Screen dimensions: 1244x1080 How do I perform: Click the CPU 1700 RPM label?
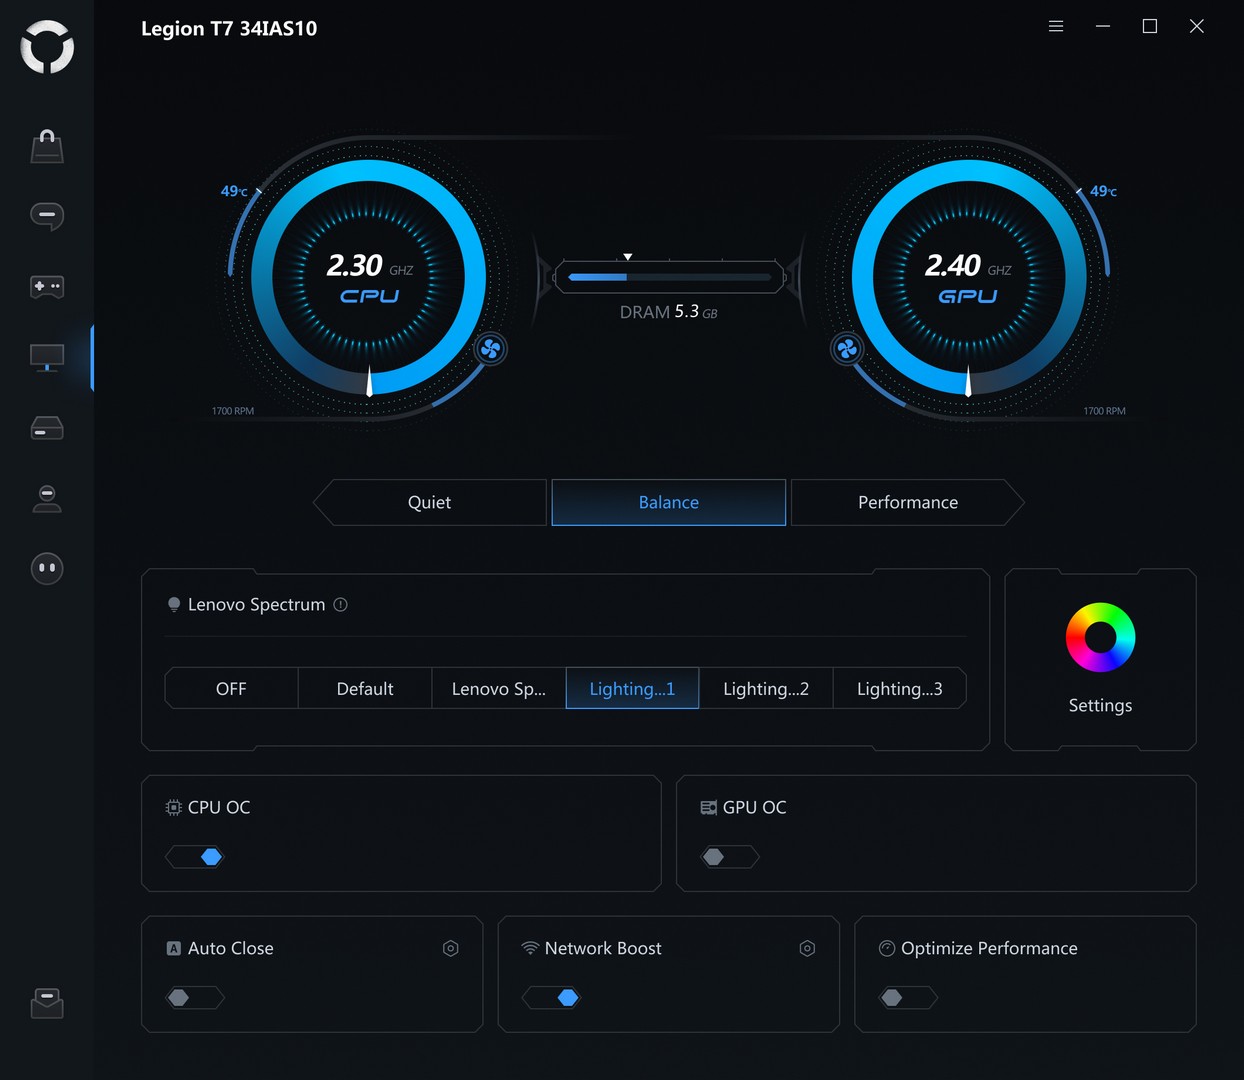[x=233, y=411]
